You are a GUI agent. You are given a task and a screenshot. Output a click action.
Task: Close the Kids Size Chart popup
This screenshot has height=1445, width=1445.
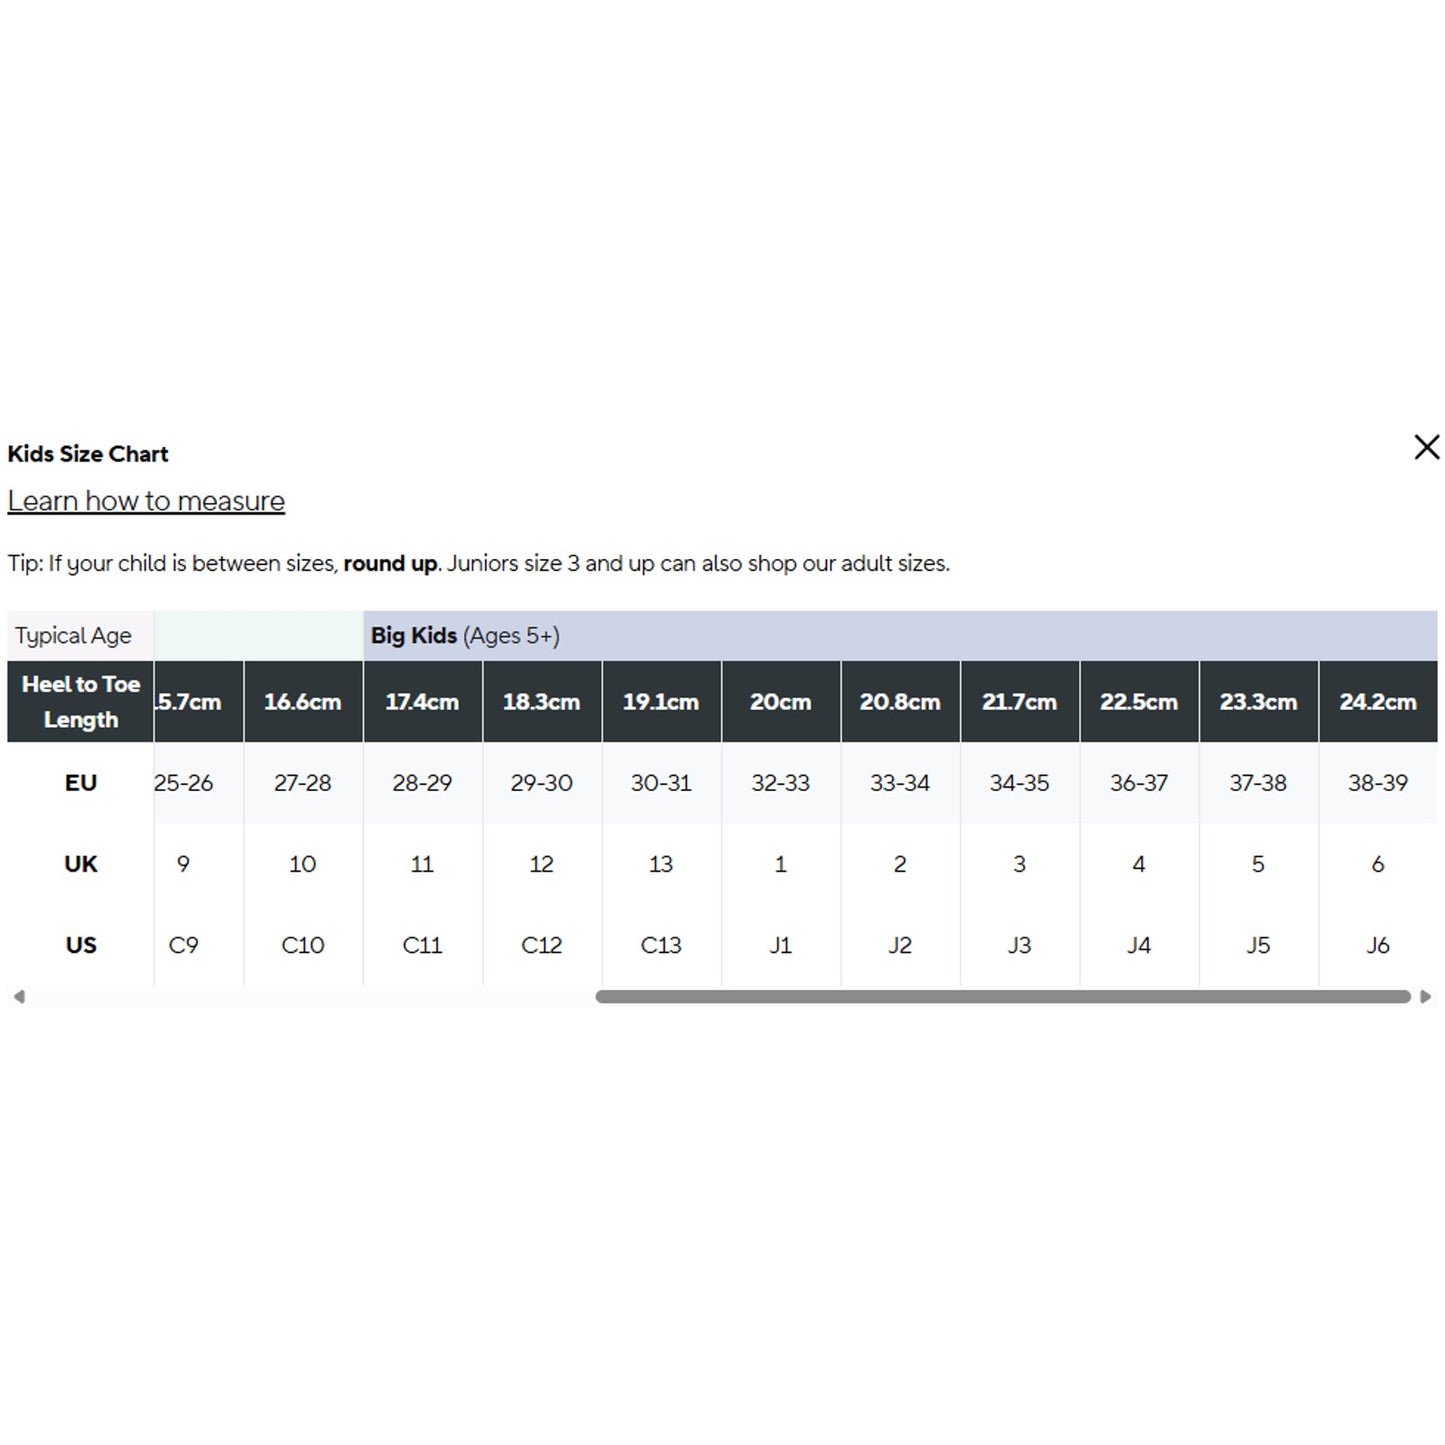(x=1426, y=447)
